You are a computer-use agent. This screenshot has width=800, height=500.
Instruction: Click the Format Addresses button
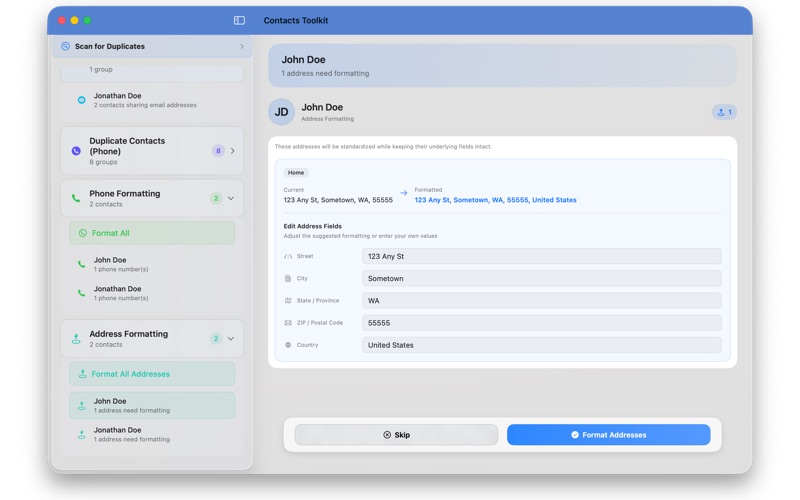pos(609,435)
